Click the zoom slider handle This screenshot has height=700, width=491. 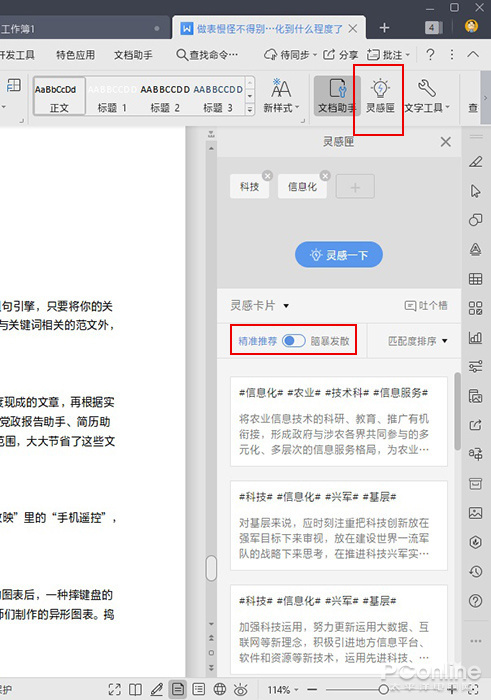click(383, 690)
